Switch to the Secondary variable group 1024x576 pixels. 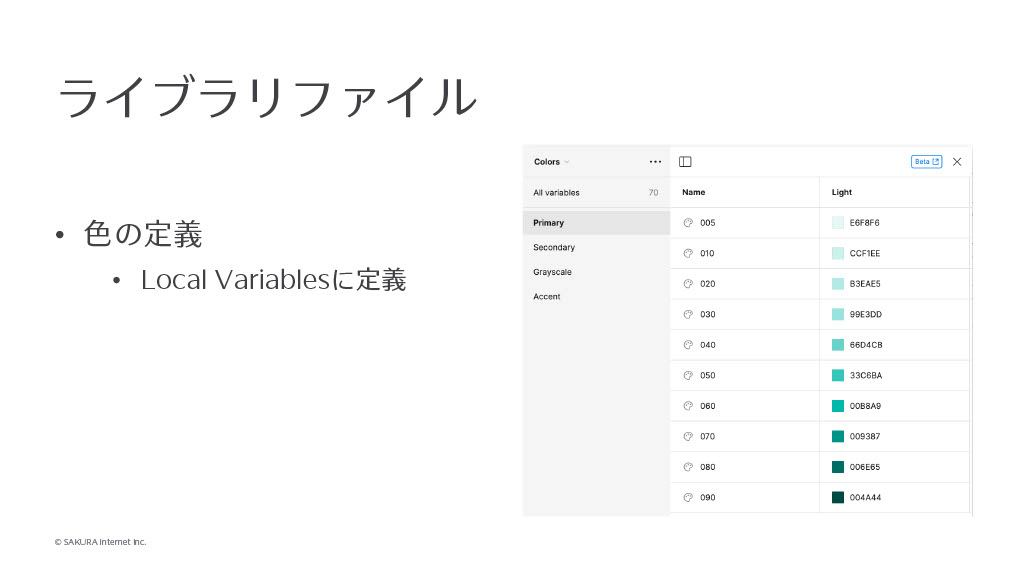point(554,248)
